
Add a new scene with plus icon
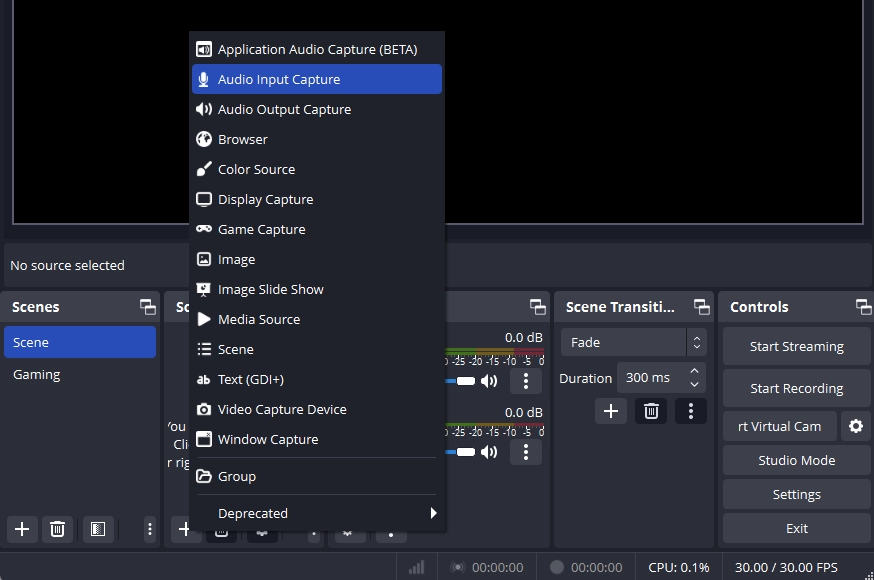pyautogui.click(x=22, y=529)
